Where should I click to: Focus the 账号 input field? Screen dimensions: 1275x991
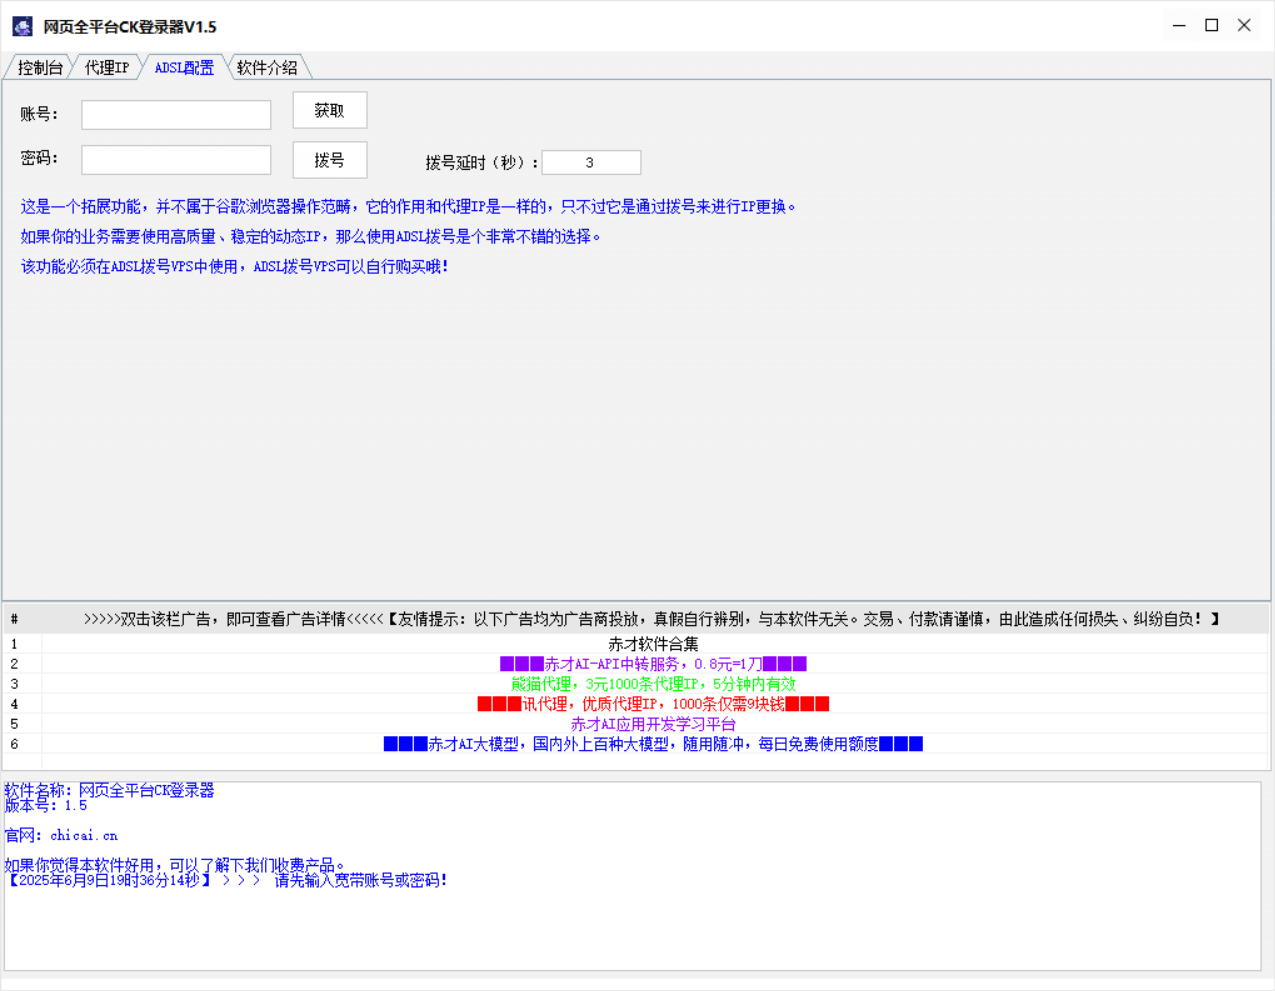176,115
